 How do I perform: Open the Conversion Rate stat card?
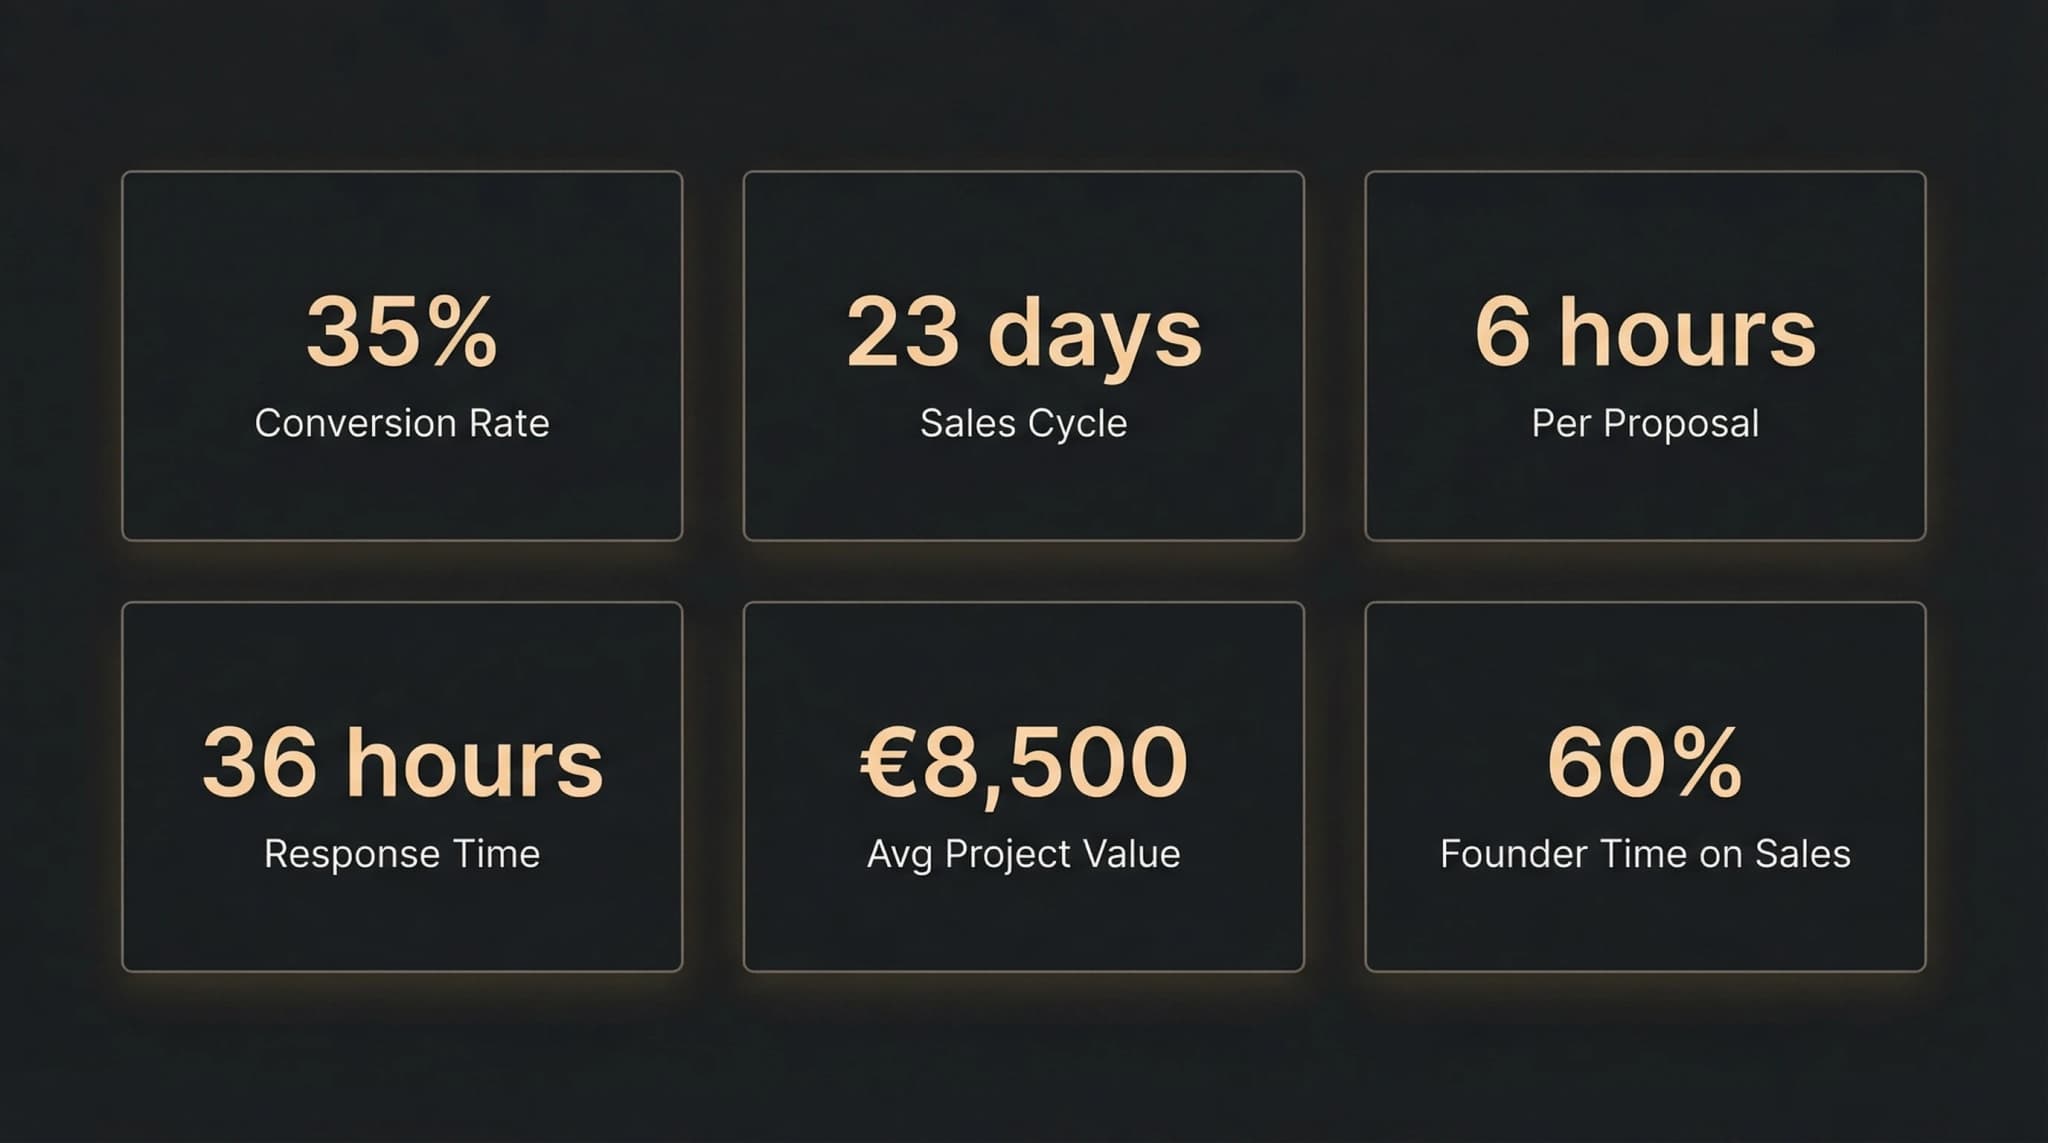click(402, 490)
